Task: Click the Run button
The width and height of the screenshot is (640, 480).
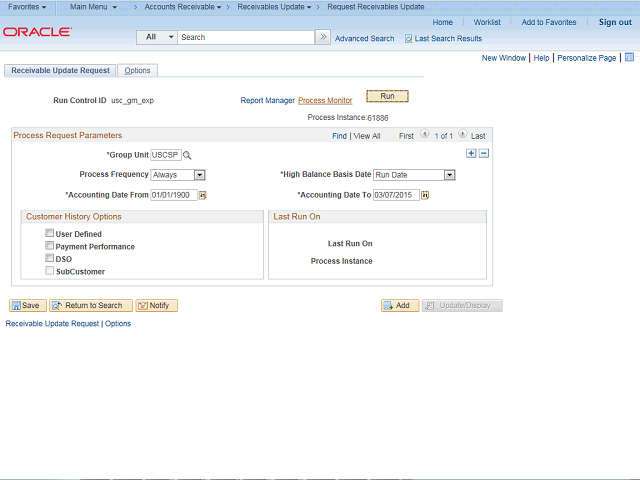Action: click(387, 96)
